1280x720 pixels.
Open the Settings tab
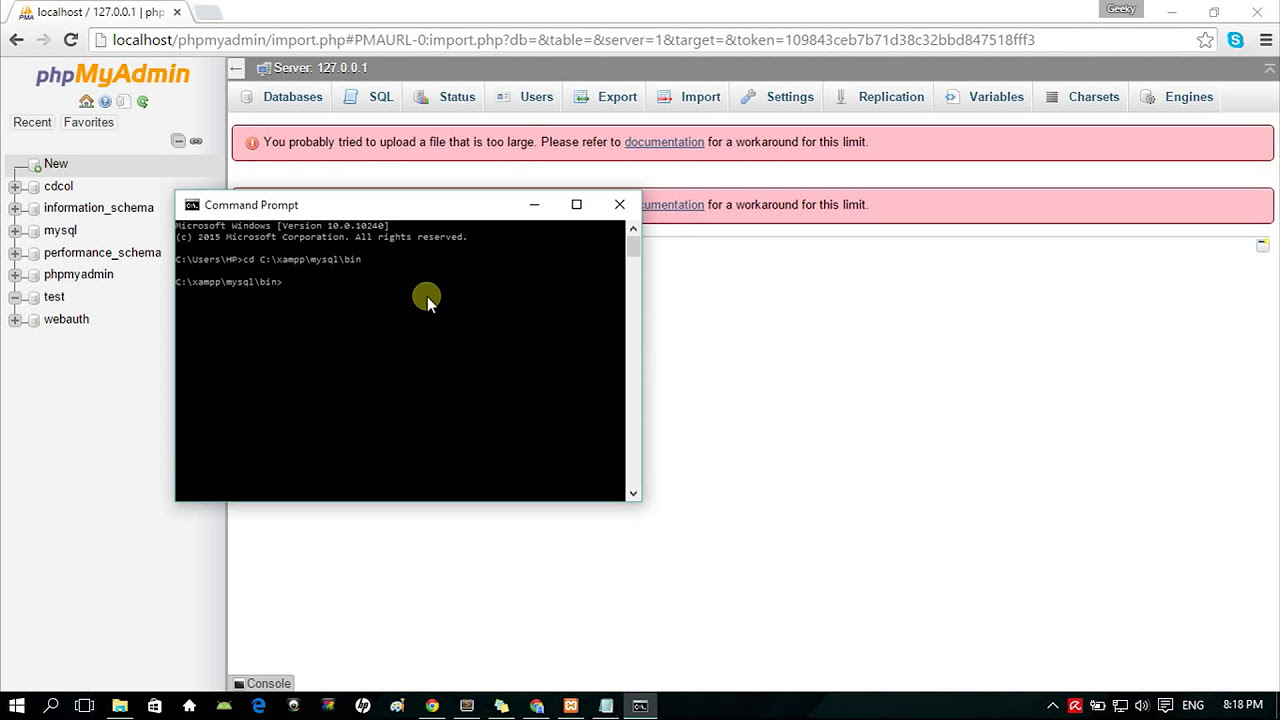(777, 97)
